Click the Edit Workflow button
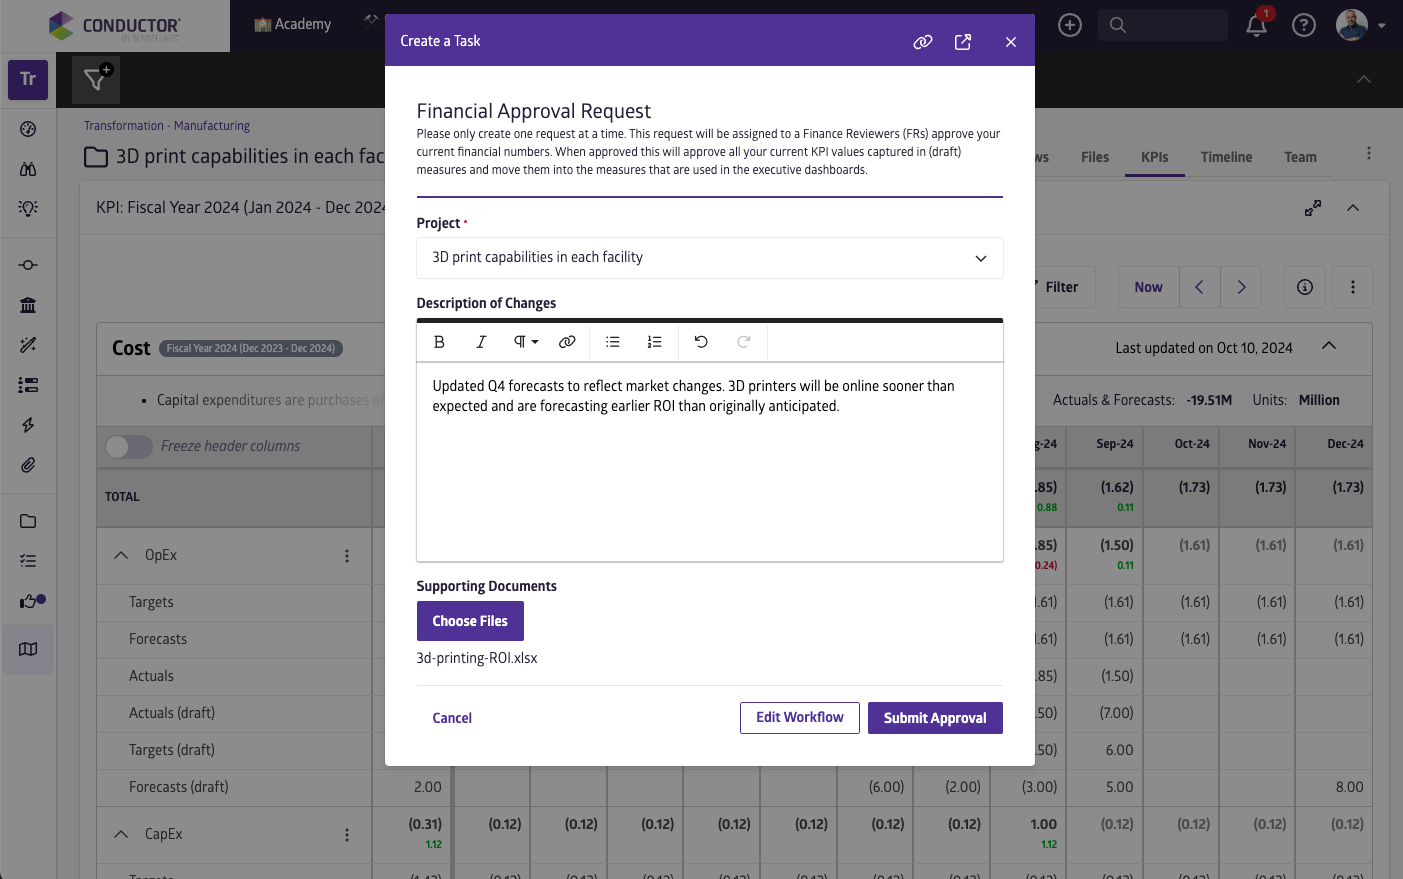Screen dimensions: 1403x879 [x=799, y=718]
